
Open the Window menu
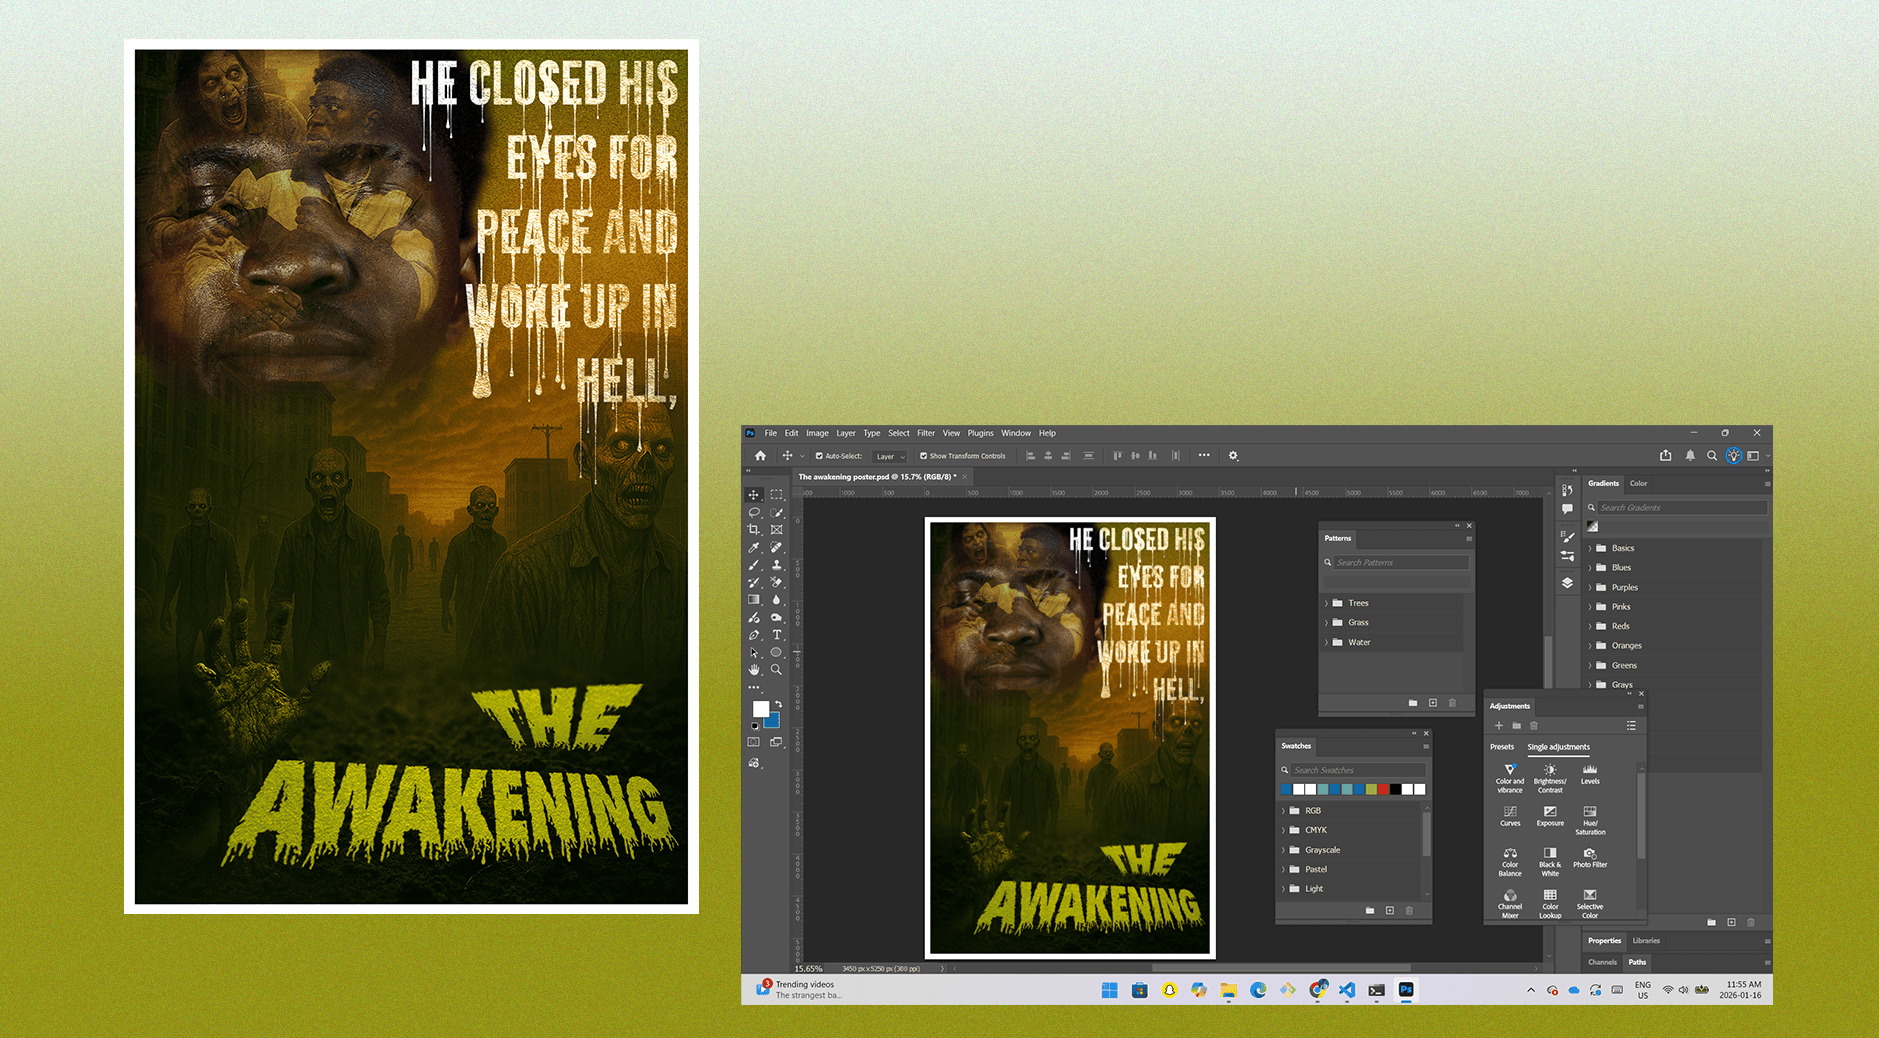(x=1016, y=433)
